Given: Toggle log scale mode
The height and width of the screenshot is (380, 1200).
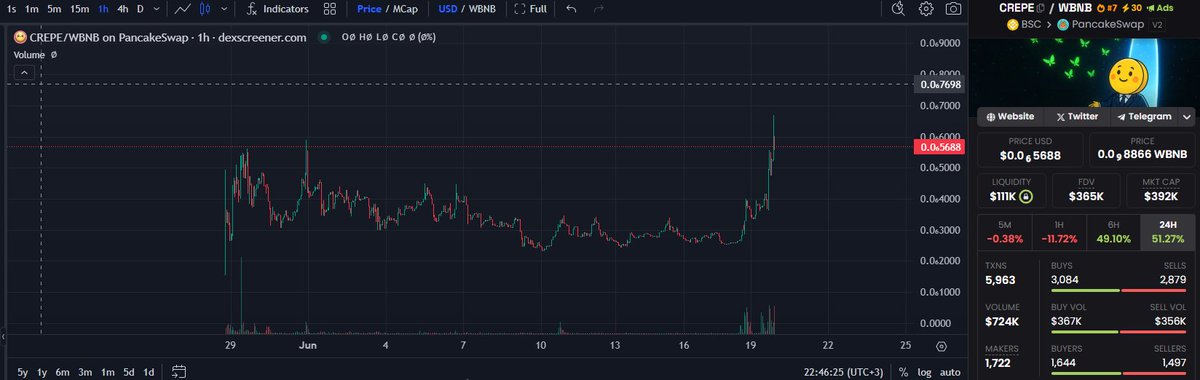Looking at the screenshot, I should [x=925, y=371].
